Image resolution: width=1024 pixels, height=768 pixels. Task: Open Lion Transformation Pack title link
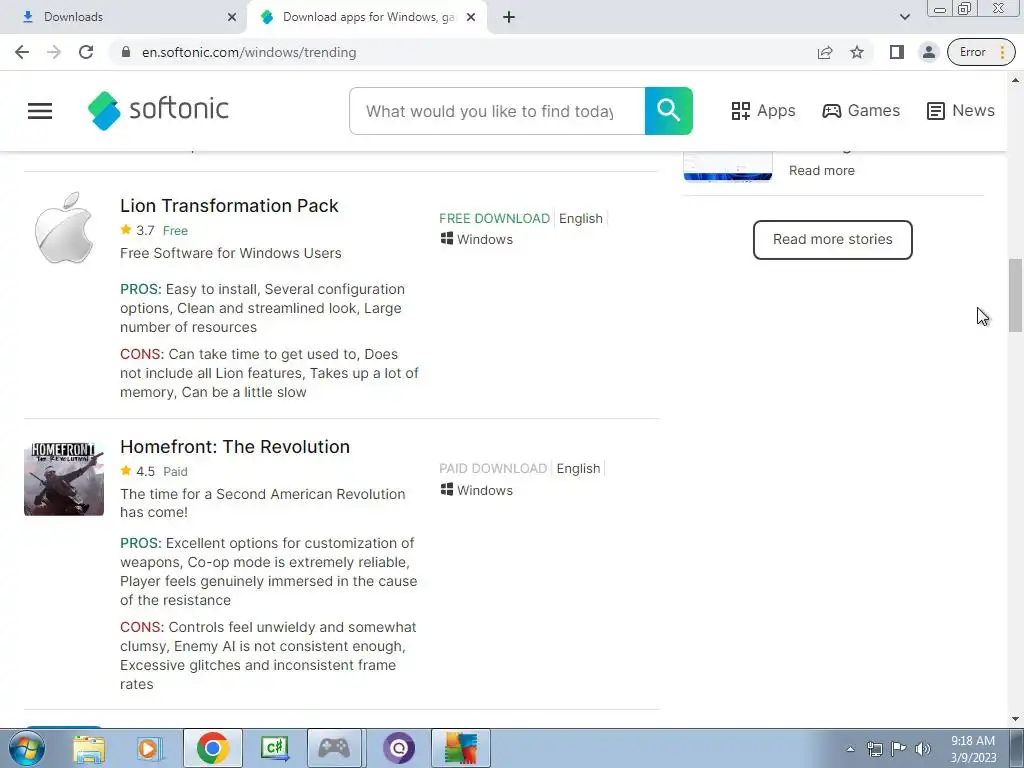(x=229, y=206)
